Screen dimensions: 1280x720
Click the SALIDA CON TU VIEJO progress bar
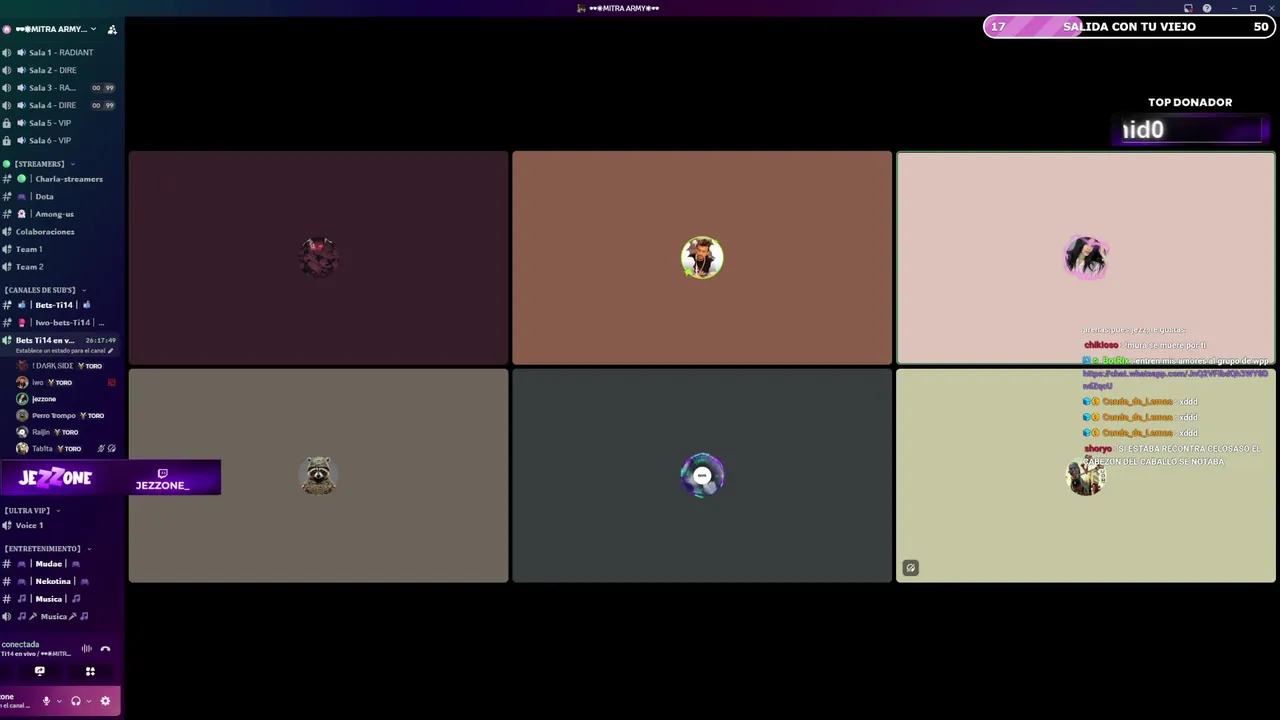pos(1130,27)
